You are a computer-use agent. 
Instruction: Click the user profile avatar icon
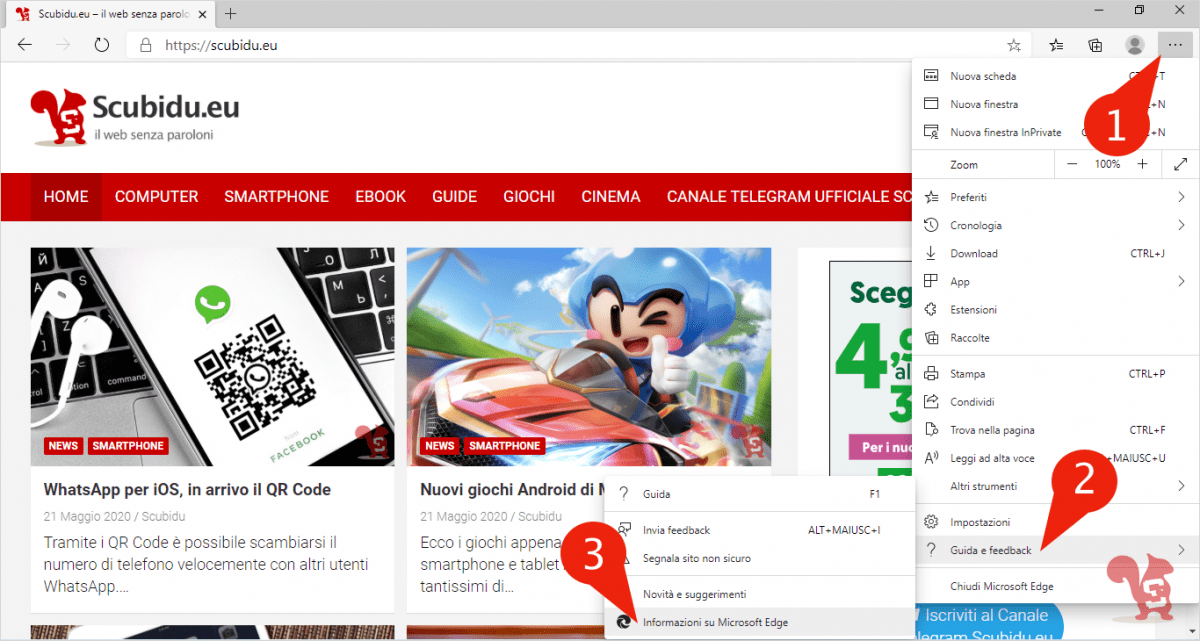click(x=1134, y=45)
